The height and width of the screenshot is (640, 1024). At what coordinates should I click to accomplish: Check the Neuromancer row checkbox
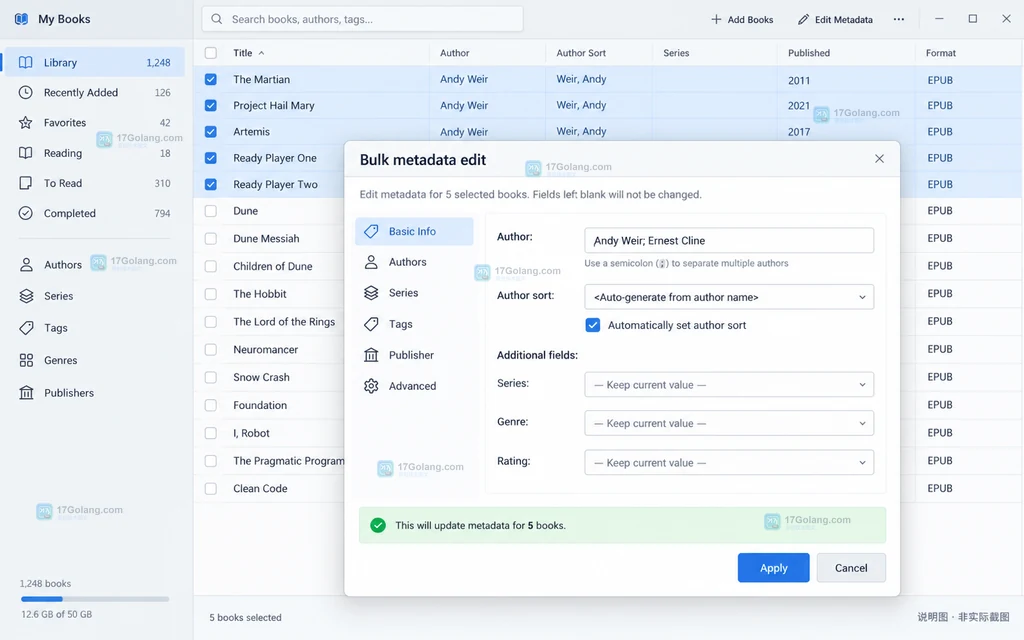coord(210,349)
